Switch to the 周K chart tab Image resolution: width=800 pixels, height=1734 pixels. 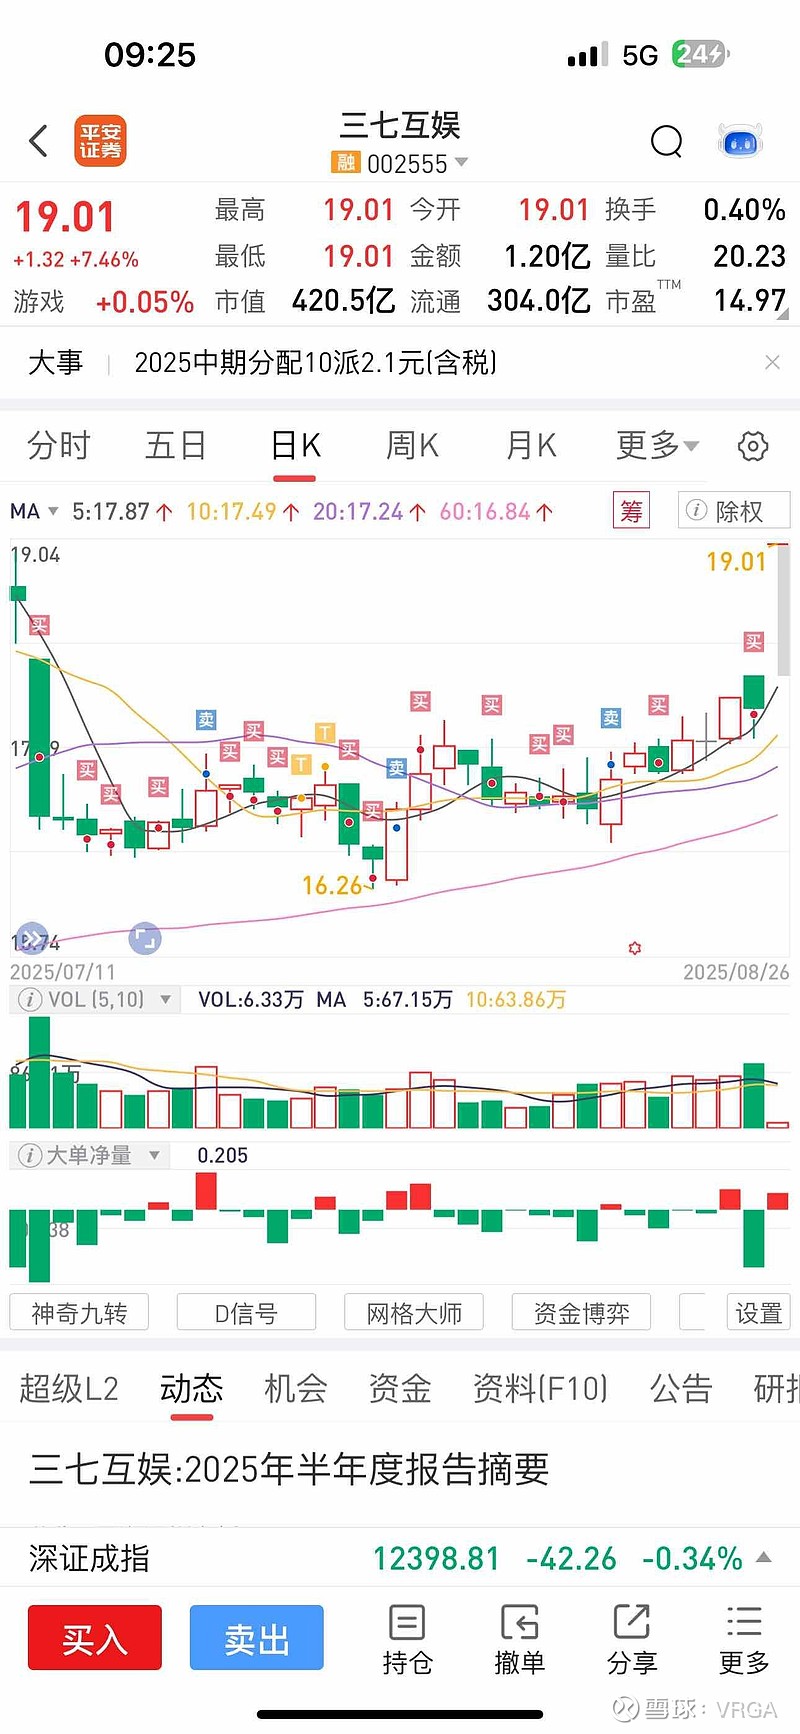coord(413,445)
